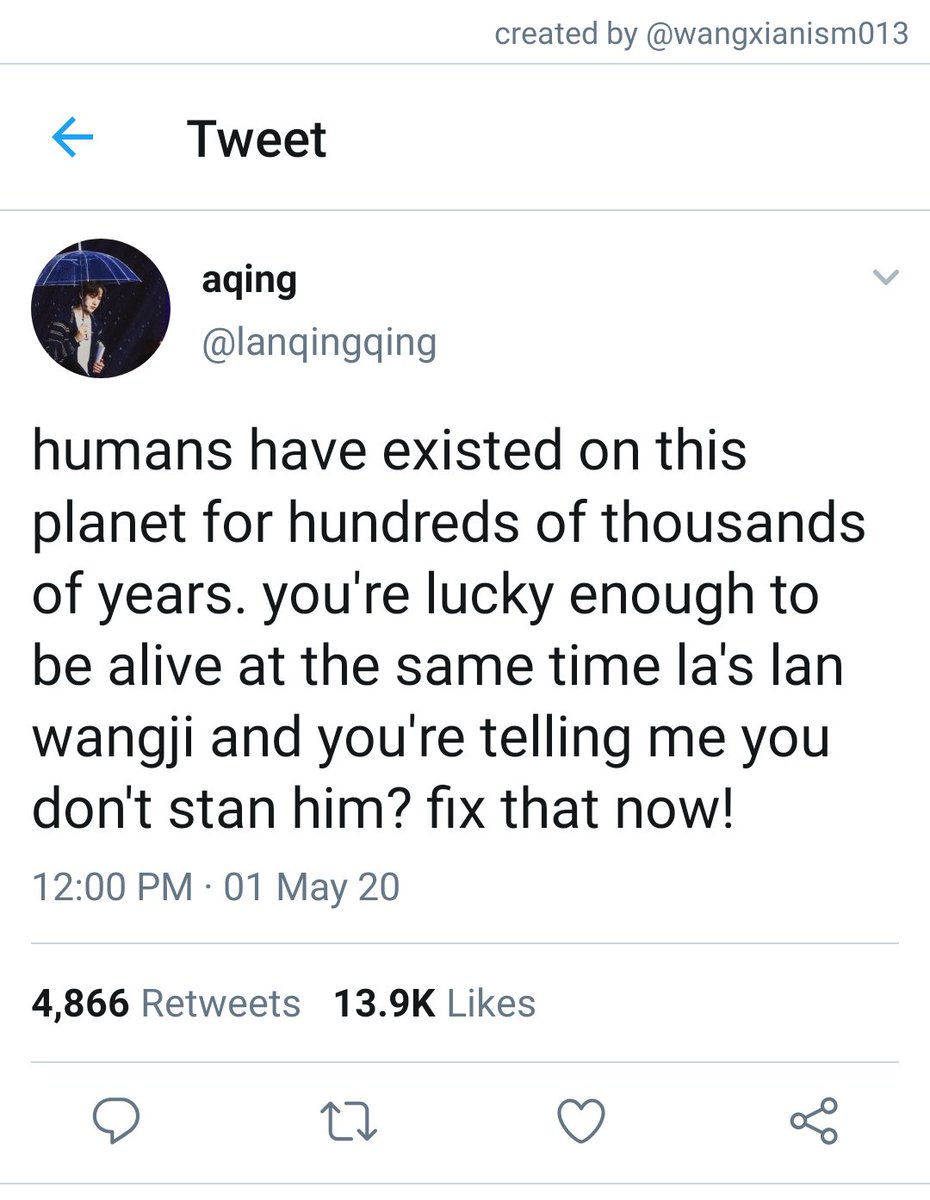This screenshot has height=1200, width=930.
Task: Share the tweet via the share icon
Action: coord(814,1121)
